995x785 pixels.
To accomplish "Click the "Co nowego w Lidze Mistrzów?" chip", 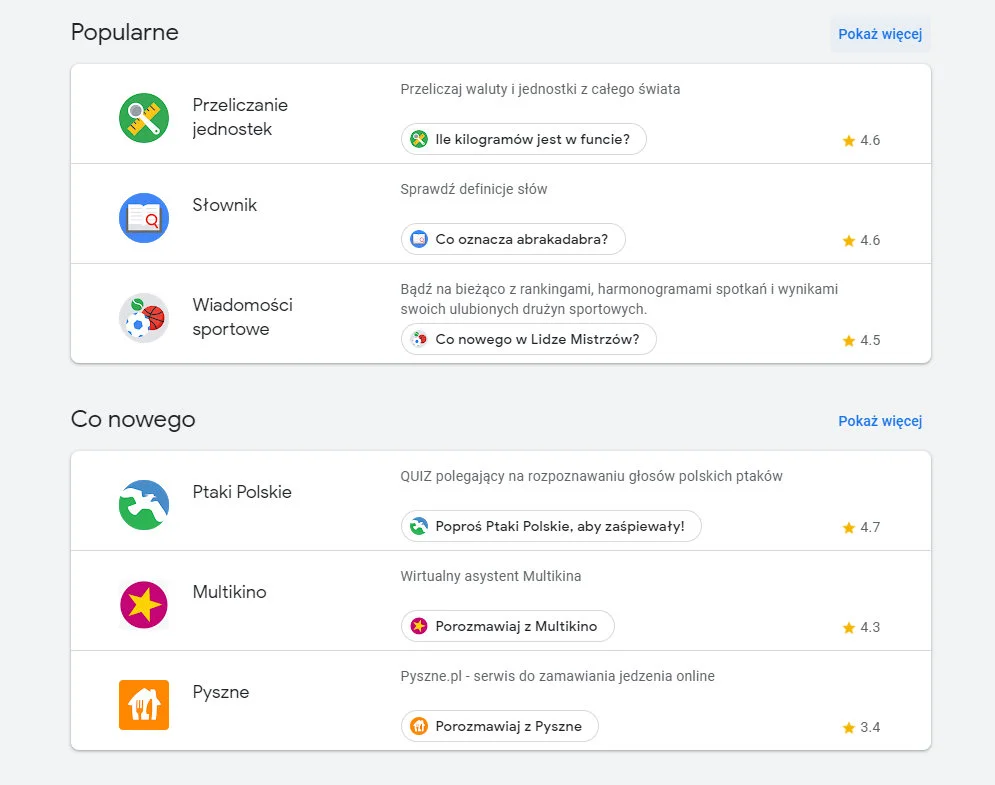I will tap(528, 340).
